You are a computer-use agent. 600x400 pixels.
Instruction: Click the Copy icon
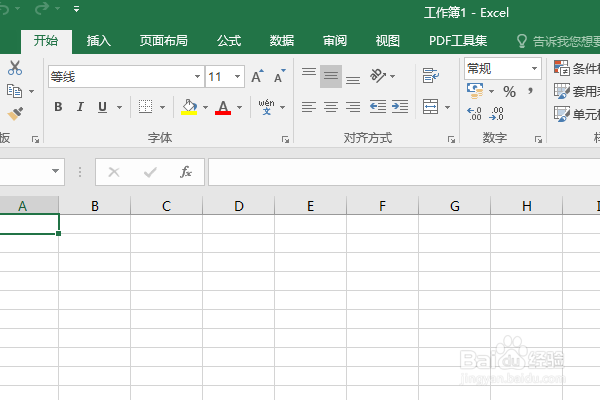15,91
